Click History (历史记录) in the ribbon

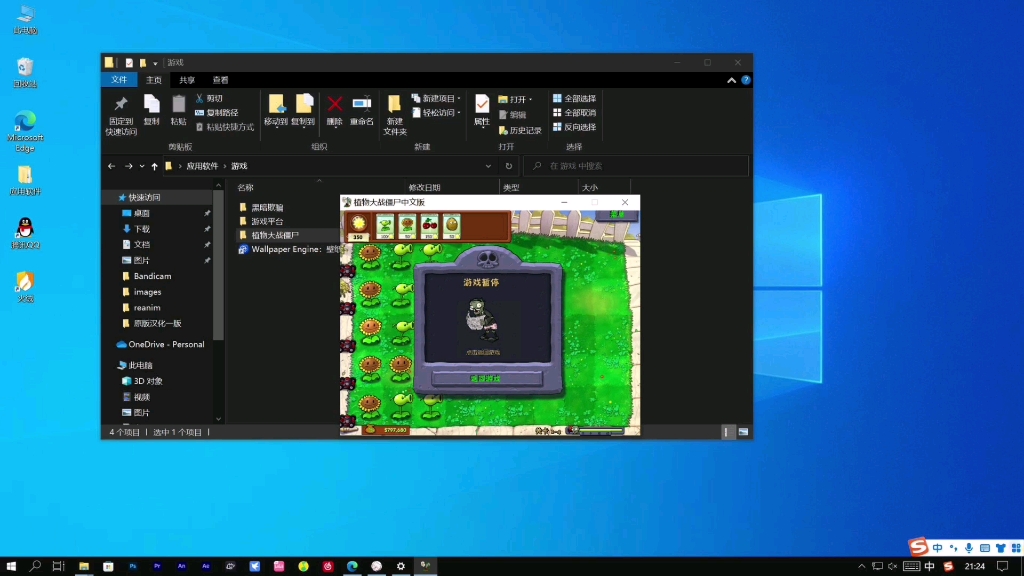point(520,131)
